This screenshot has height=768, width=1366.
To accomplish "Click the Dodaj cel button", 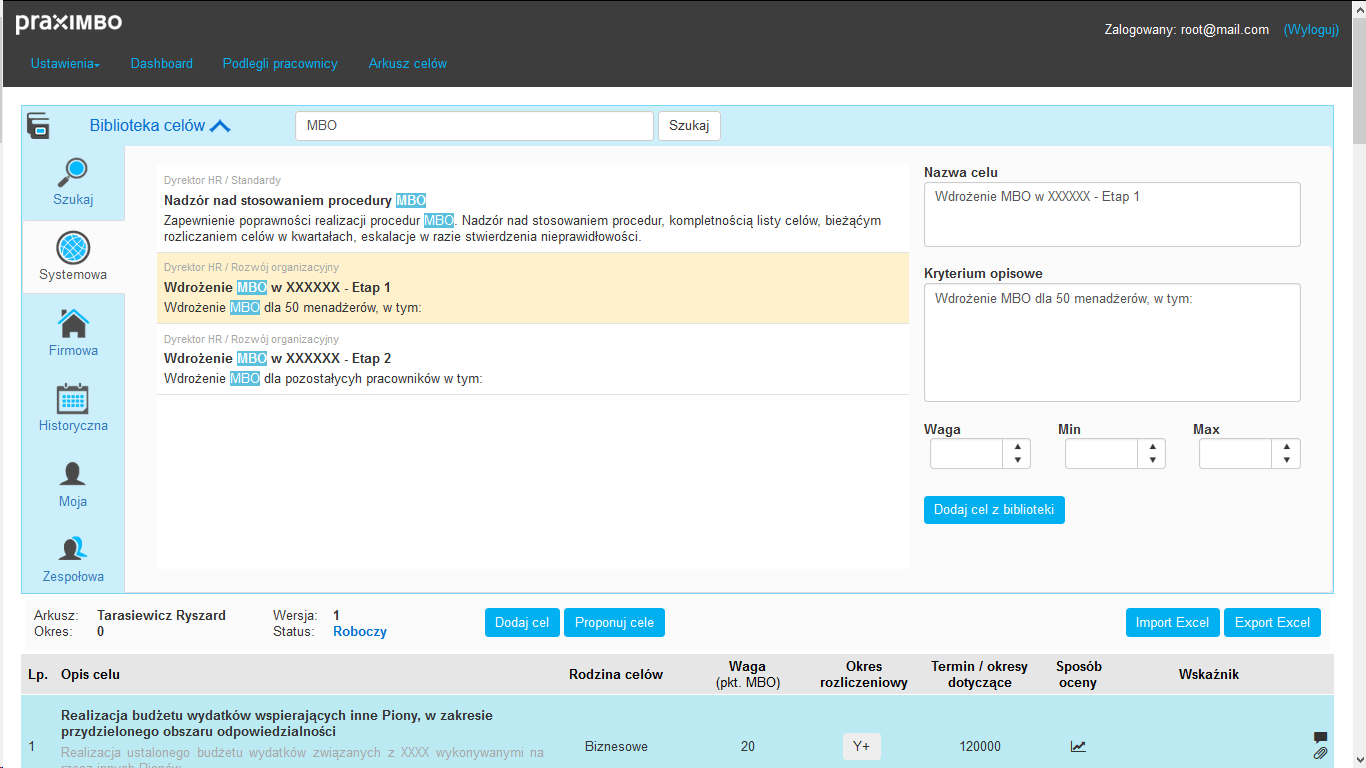I will [522, 622].
